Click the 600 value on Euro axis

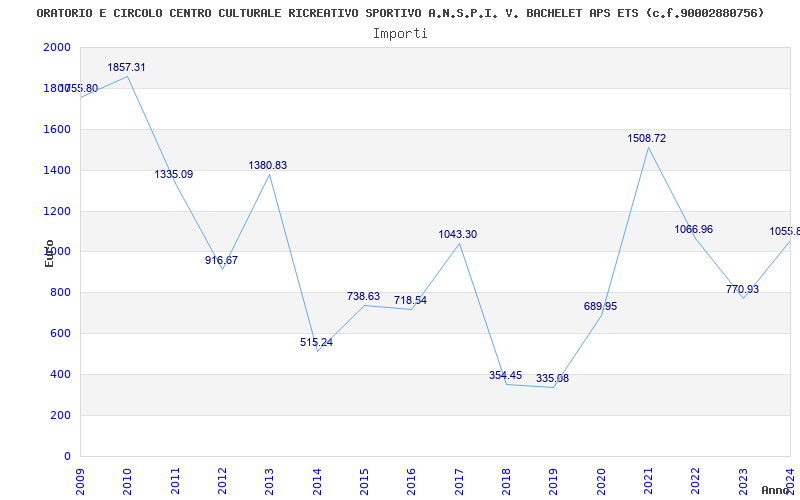[60, 334]
